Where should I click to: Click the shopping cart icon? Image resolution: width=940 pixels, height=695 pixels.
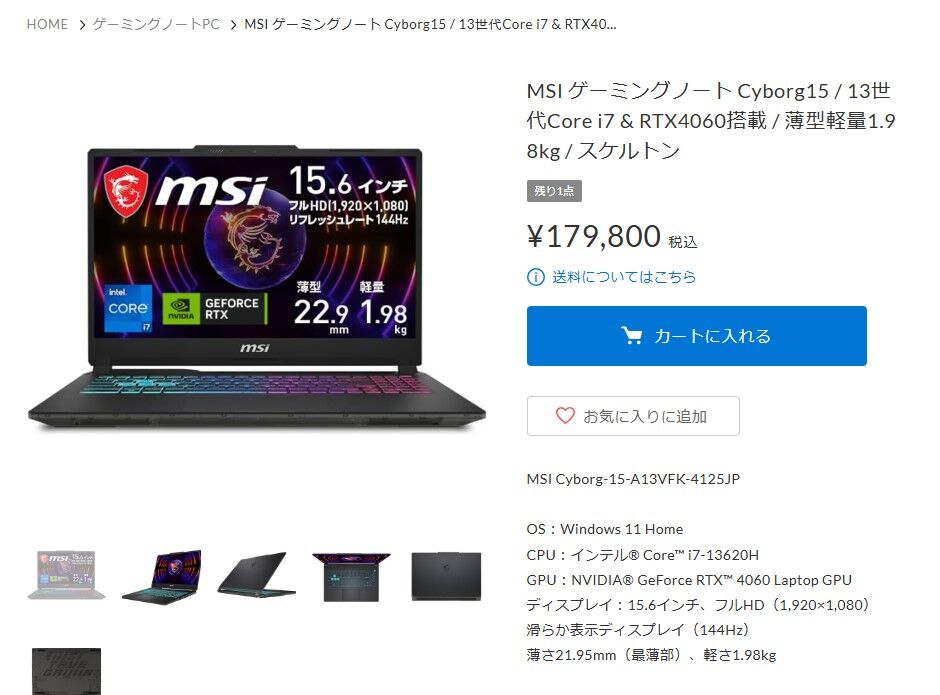tap(631, 336)
